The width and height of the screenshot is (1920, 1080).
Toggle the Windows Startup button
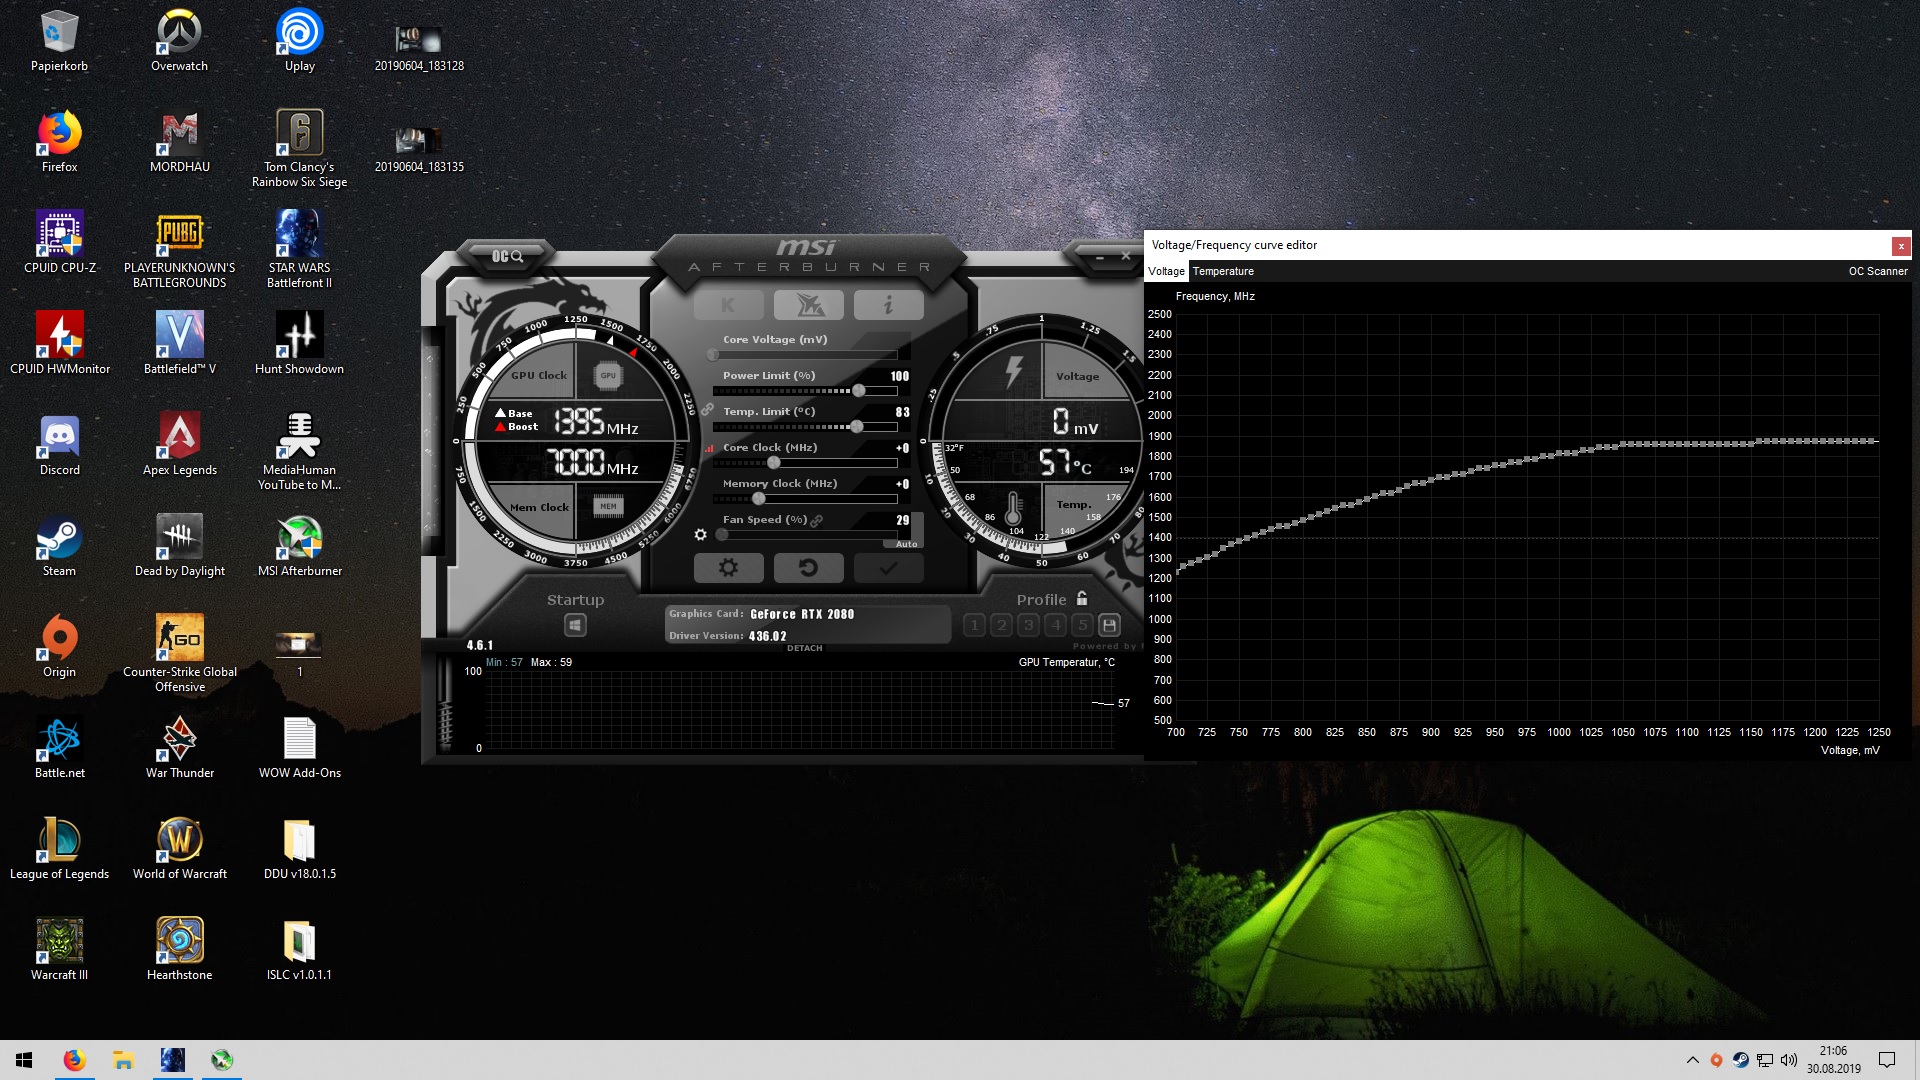click(x=575, y=625)
